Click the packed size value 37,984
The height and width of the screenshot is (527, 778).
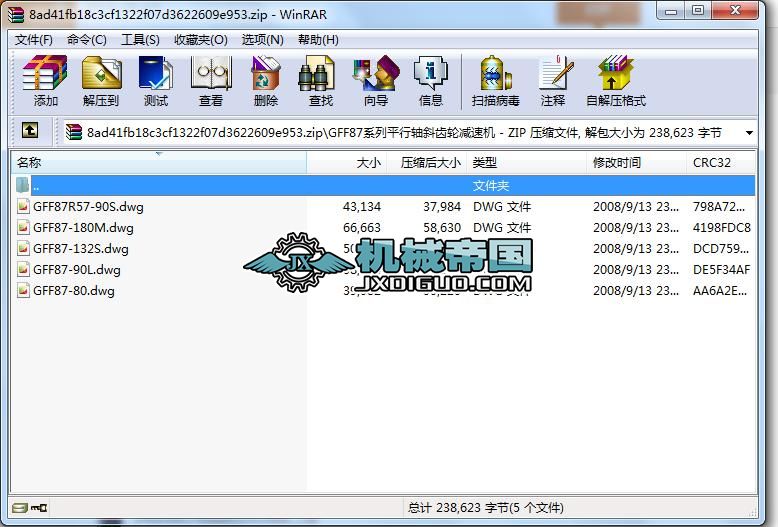442,206
